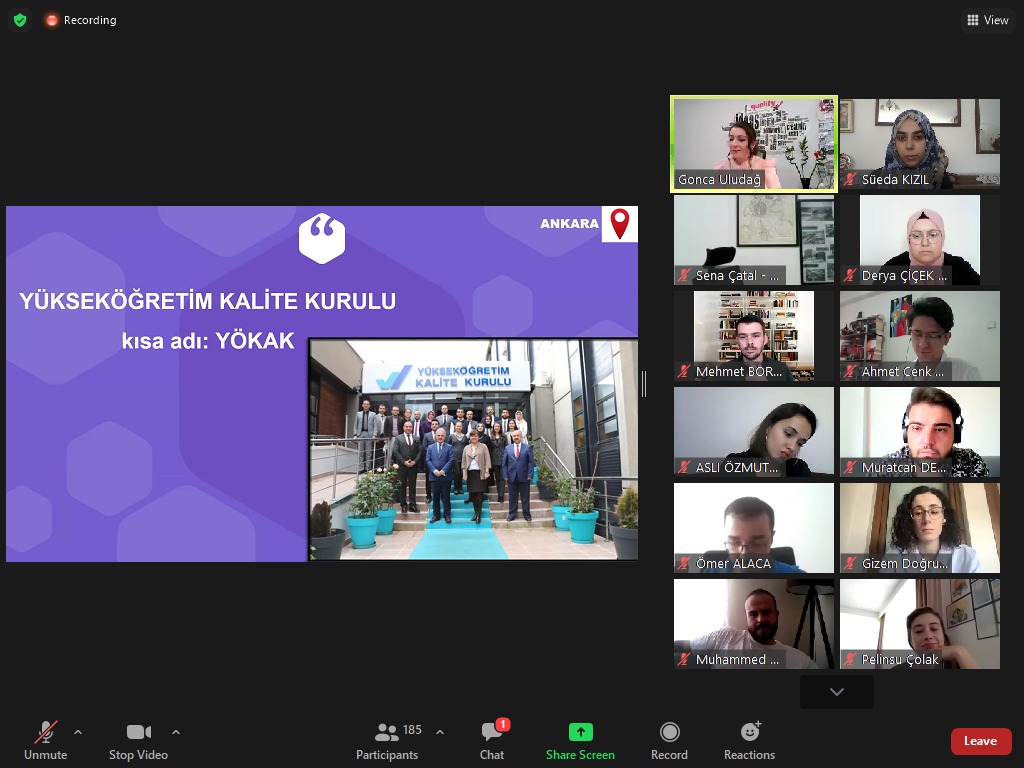Click the green Share Screen button
The width and height of the screenshot is (1024, 768).
click(x=580, y=741)
